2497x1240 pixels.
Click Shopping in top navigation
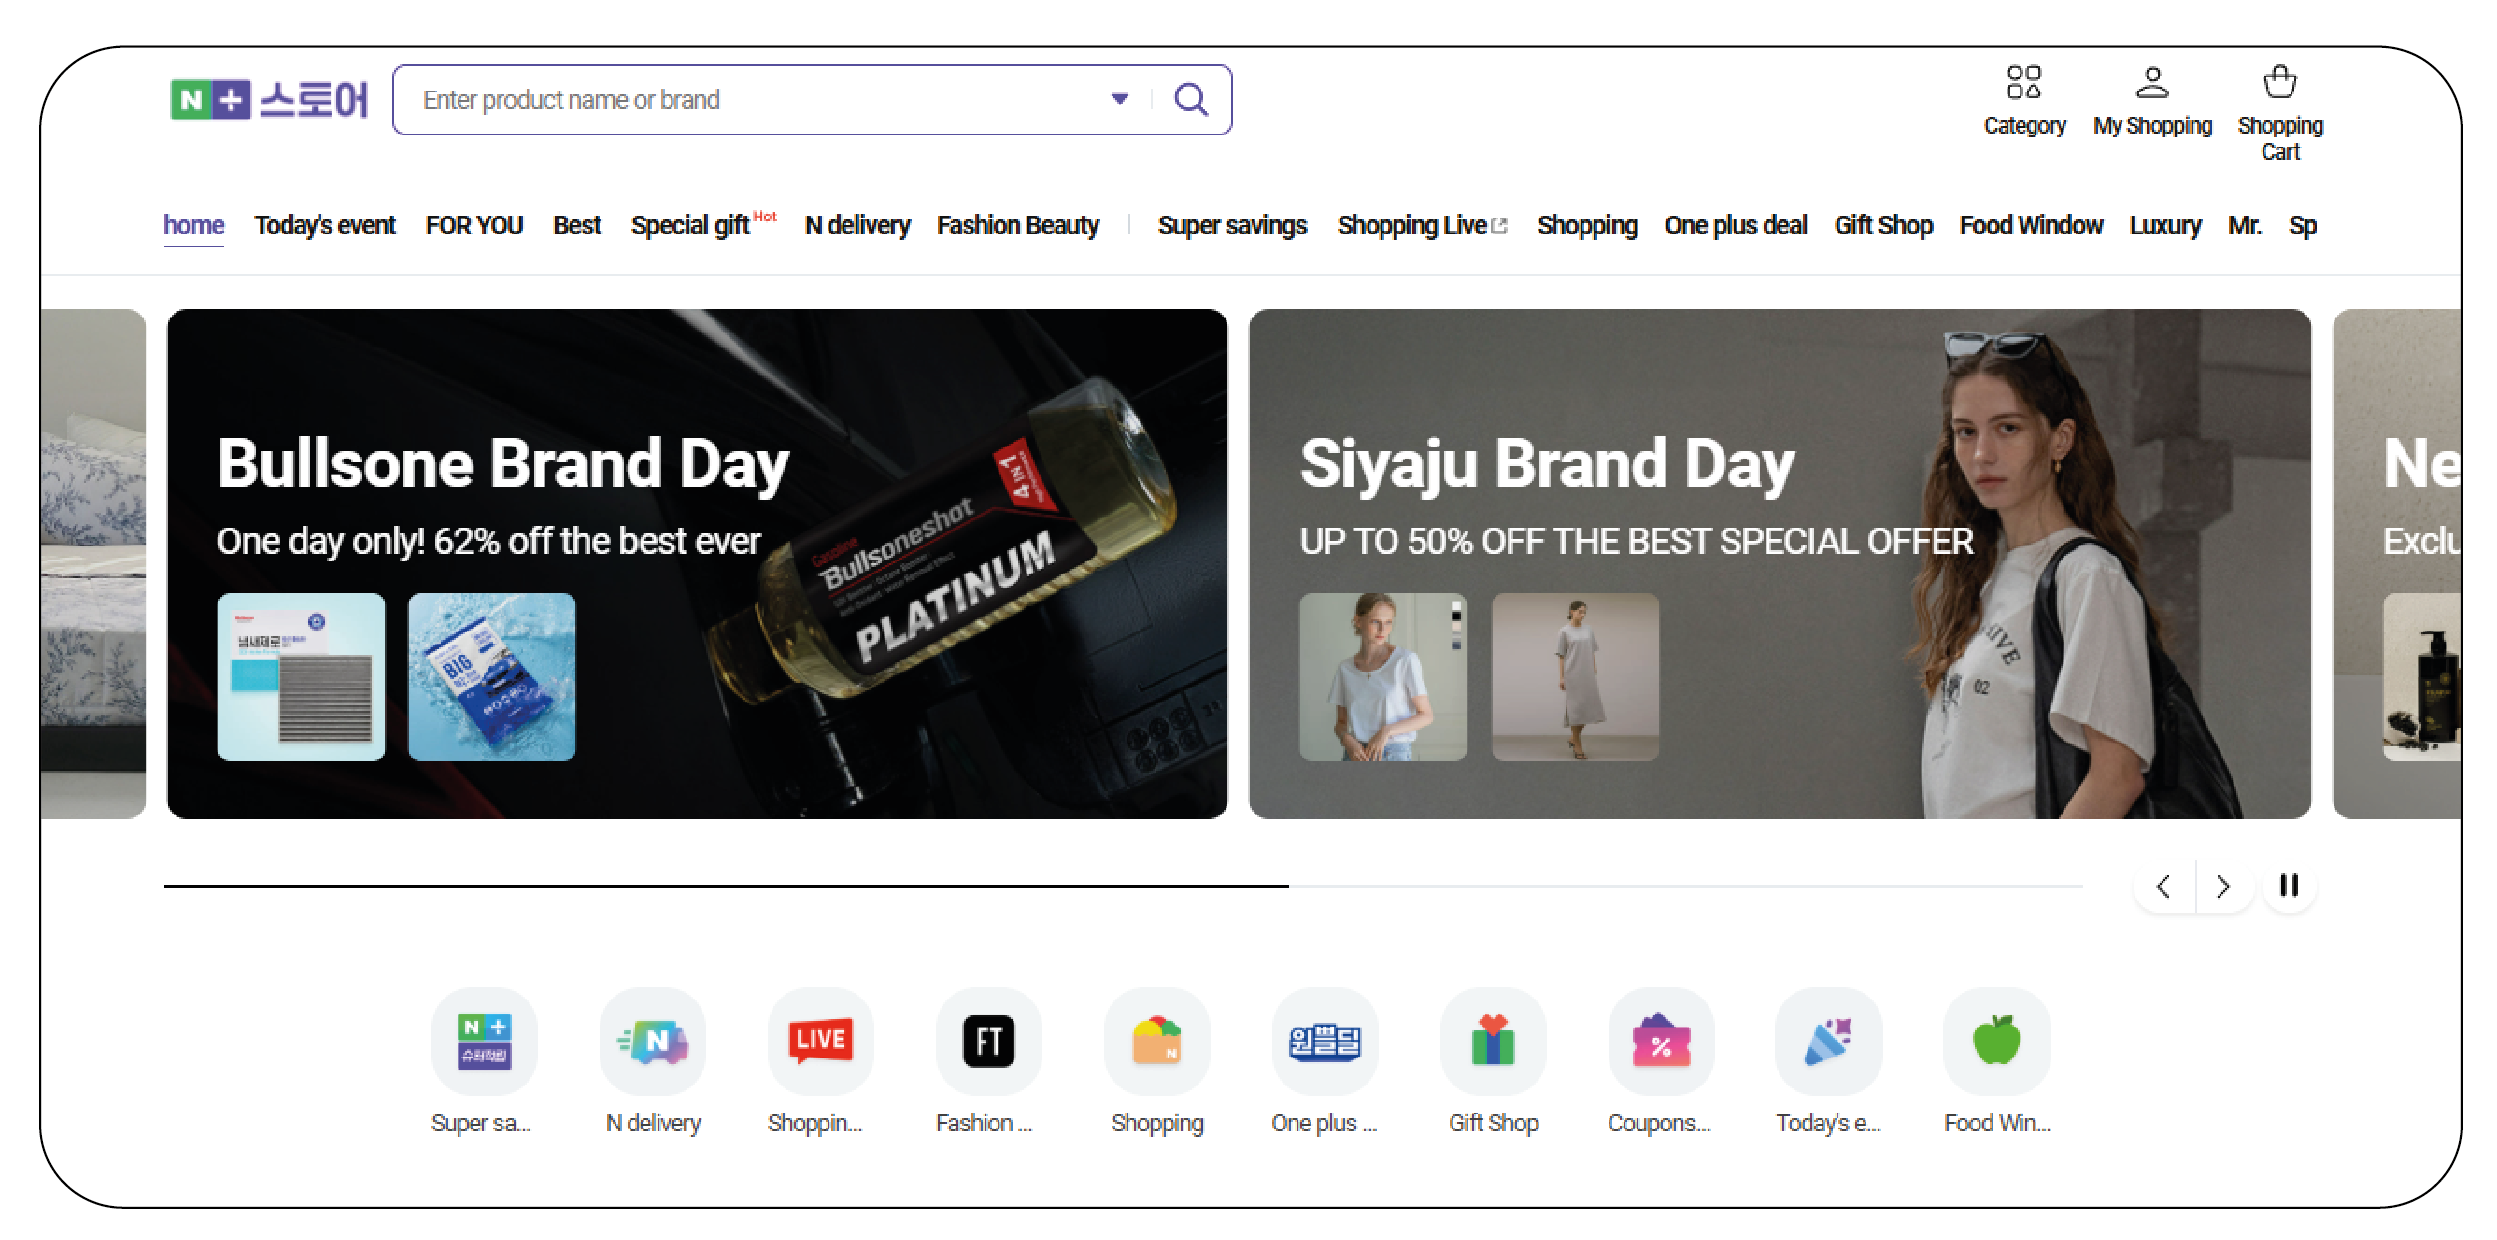point(1587,226)
